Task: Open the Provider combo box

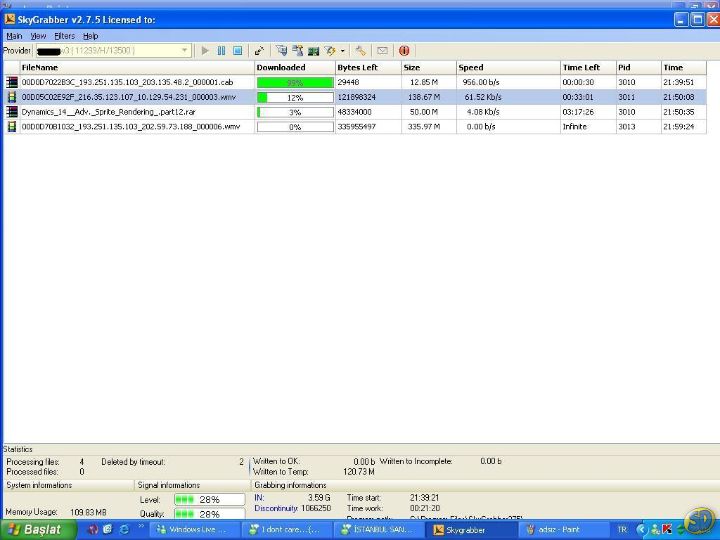Action: coord(113,51)
